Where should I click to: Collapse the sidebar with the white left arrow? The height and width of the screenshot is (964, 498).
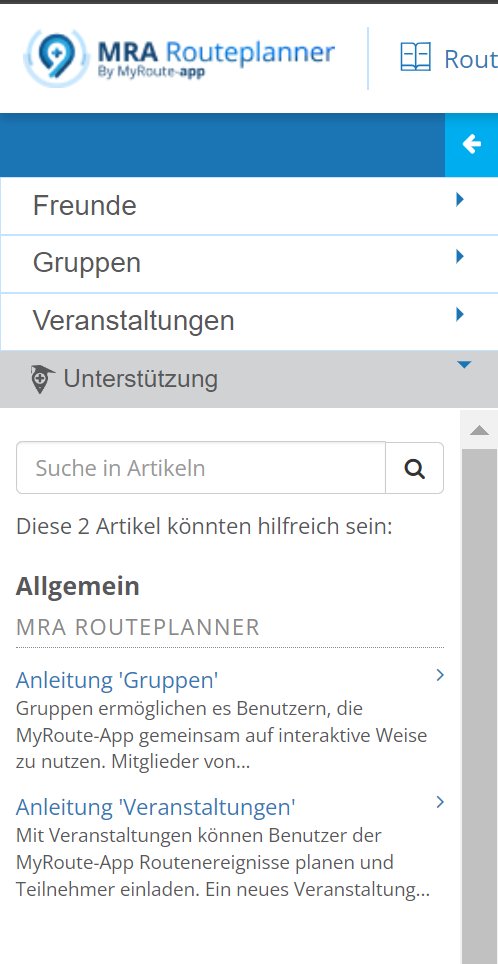pyautogui.click(x=472, y=144)
